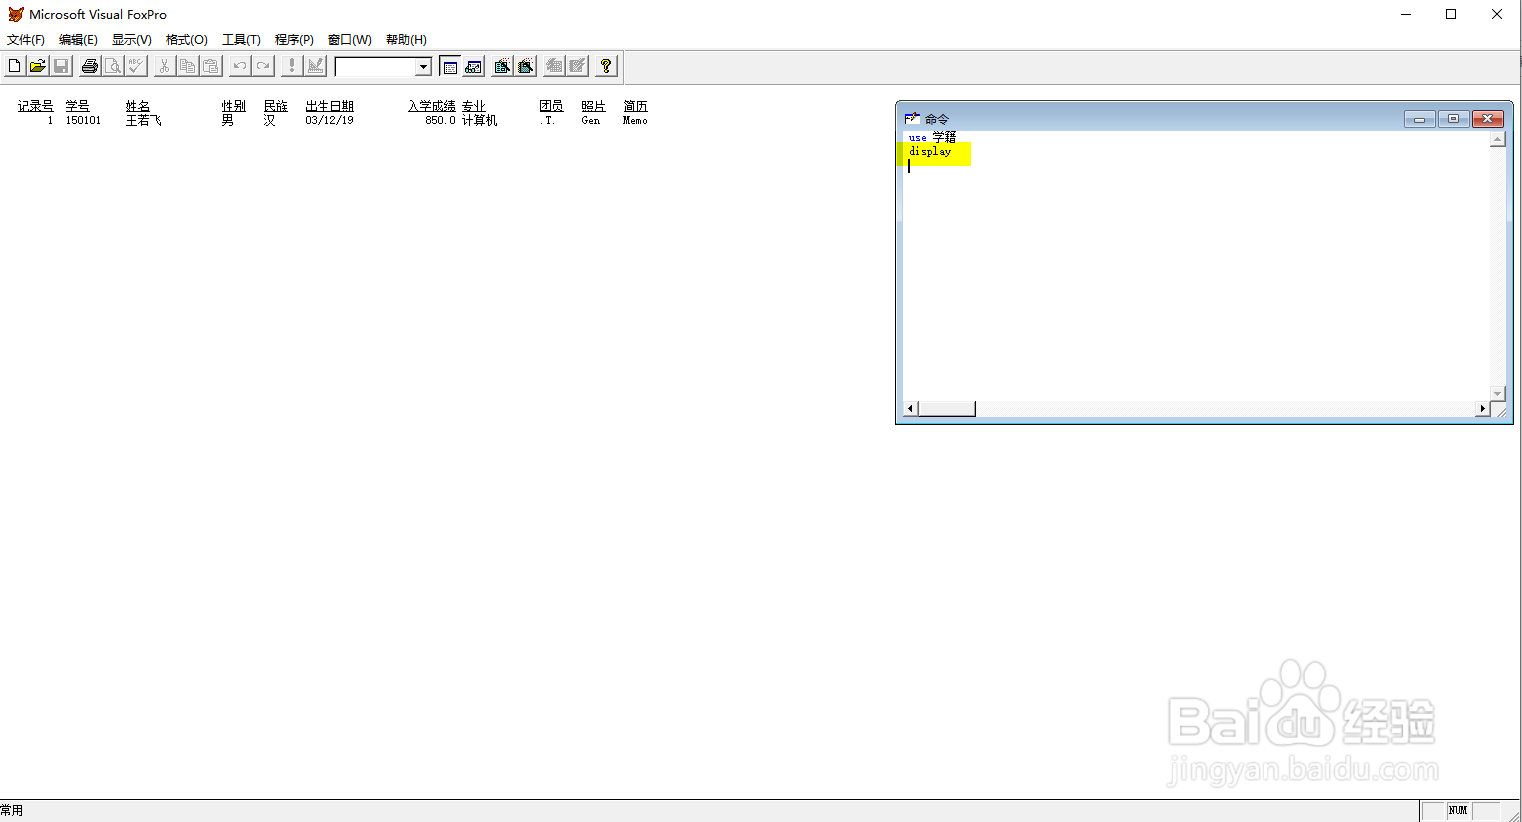1522x822 pixels.
Task: Open the 帮助(H) menu
Action: pos(406,40)
